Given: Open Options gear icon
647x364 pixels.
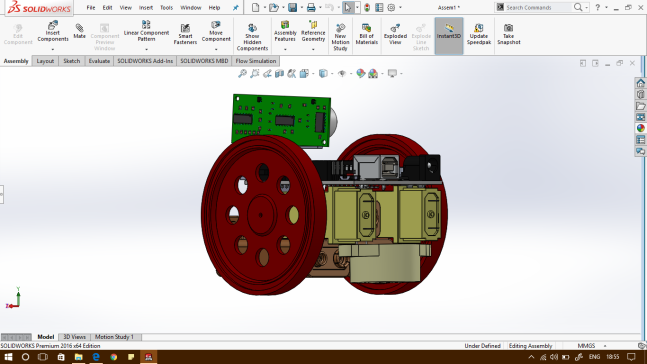Looking at the screenshot, I should point(391,7).
